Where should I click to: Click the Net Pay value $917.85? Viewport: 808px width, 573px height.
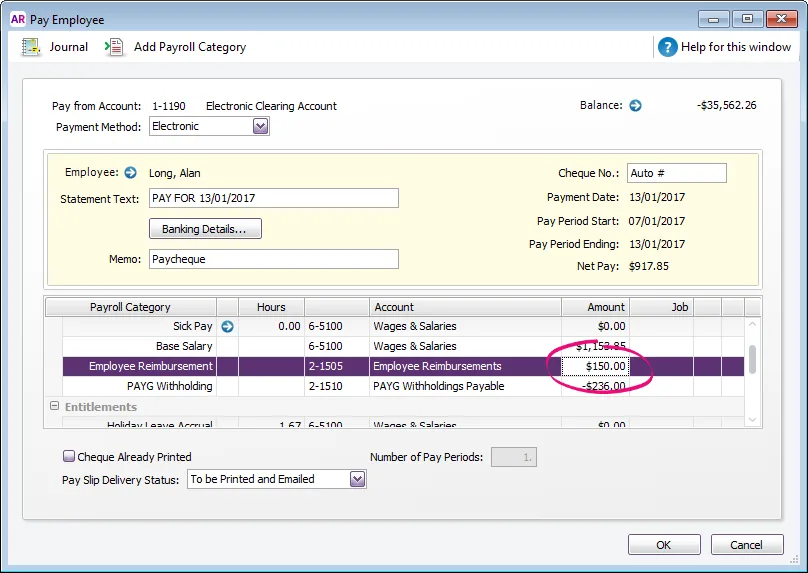[x=649, y=266]
